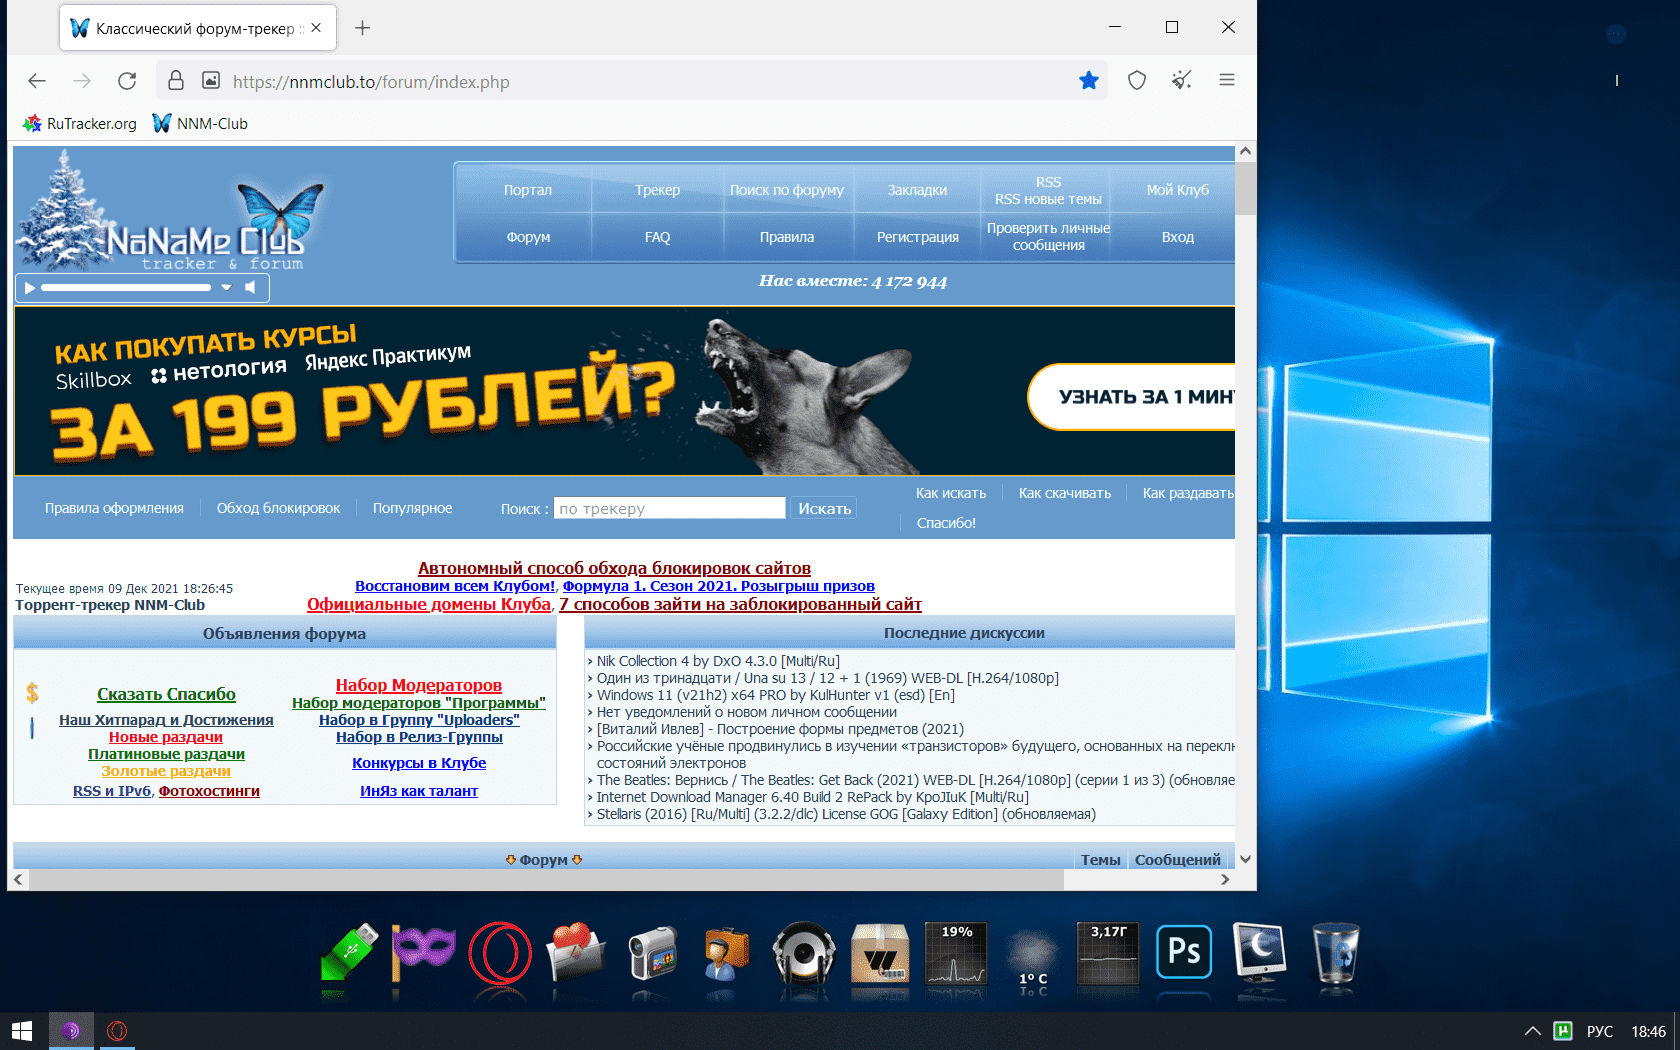Launch the headphones speaker dock icon
1680x1050 pixels.
804,953
